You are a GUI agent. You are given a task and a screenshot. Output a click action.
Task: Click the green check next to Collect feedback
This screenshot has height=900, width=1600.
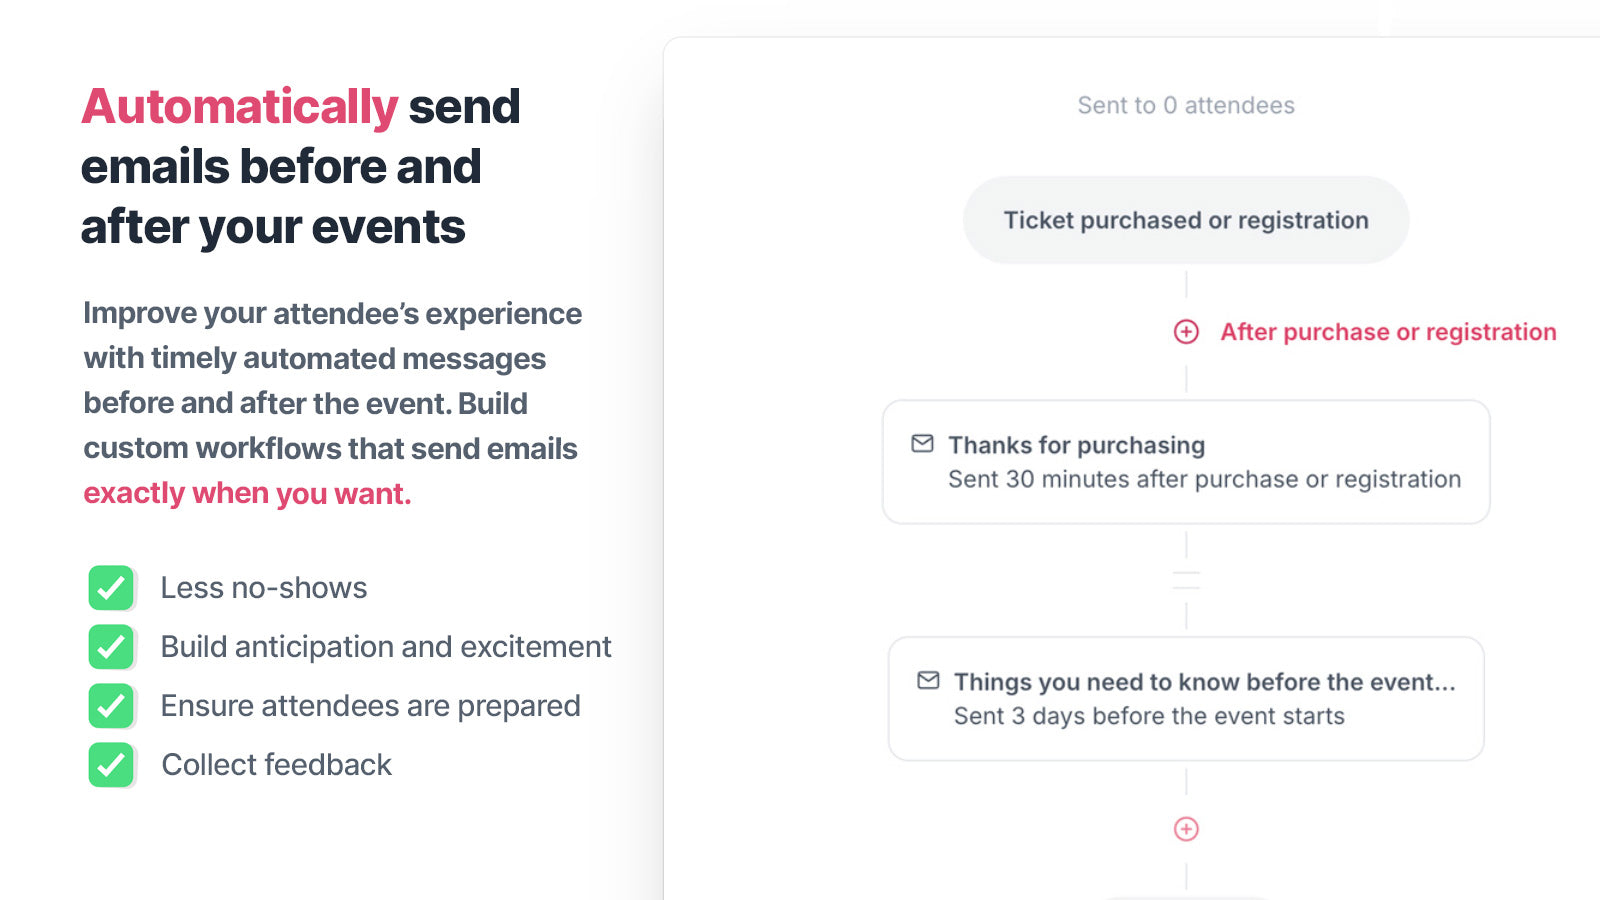pos(111,765)
